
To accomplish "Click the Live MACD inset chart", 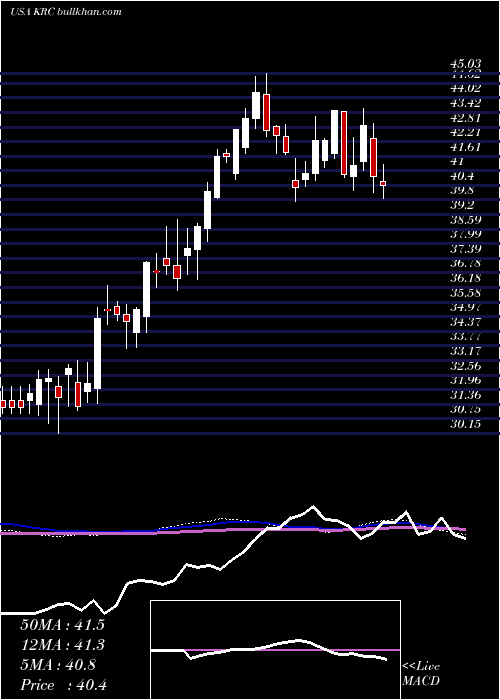I will point(275,650).
